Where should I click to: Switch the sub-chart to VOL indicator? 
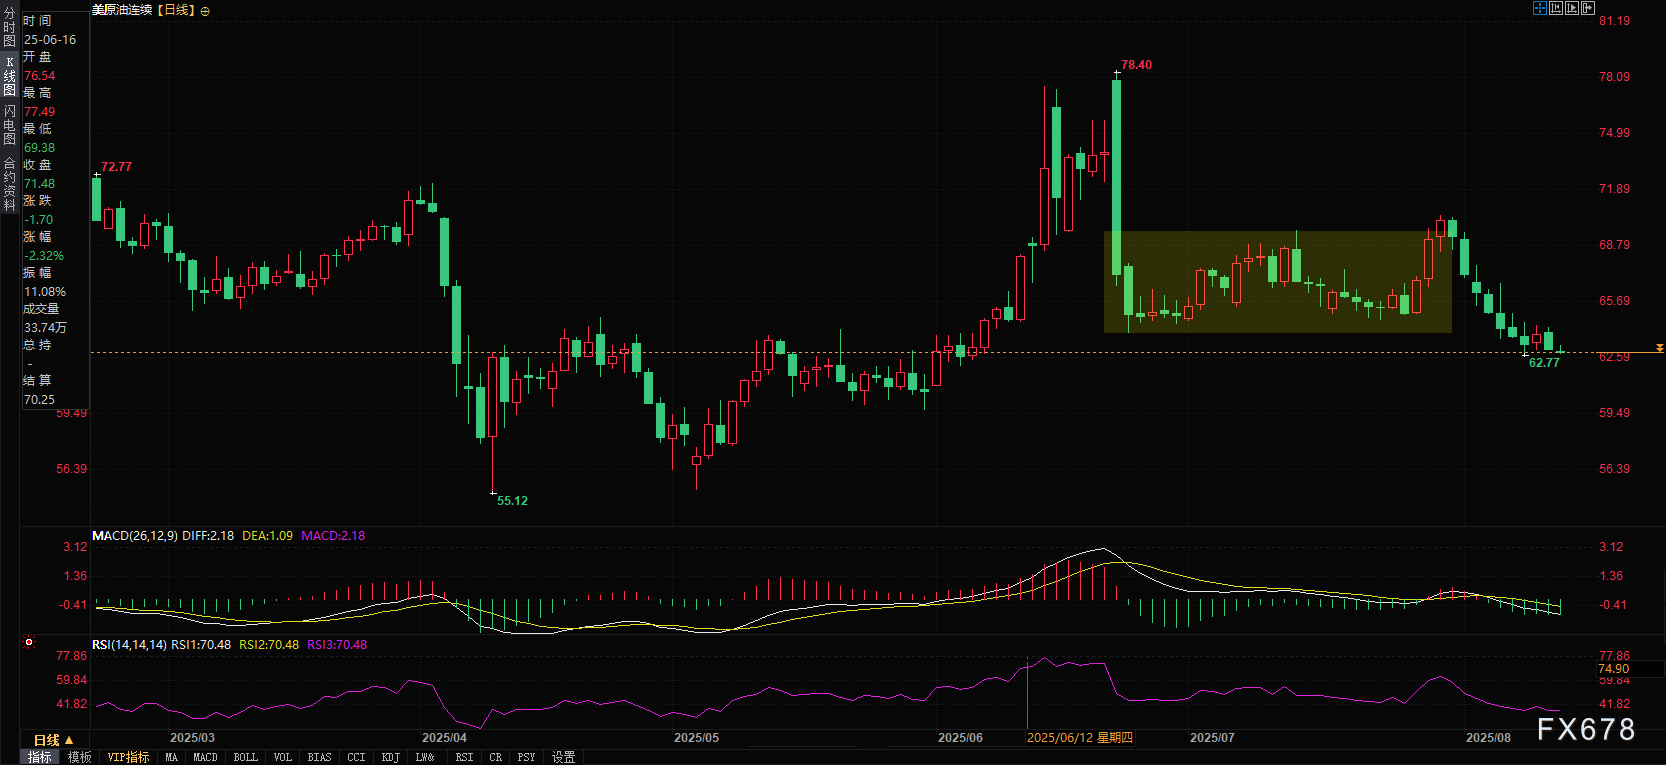pos(283,757)
